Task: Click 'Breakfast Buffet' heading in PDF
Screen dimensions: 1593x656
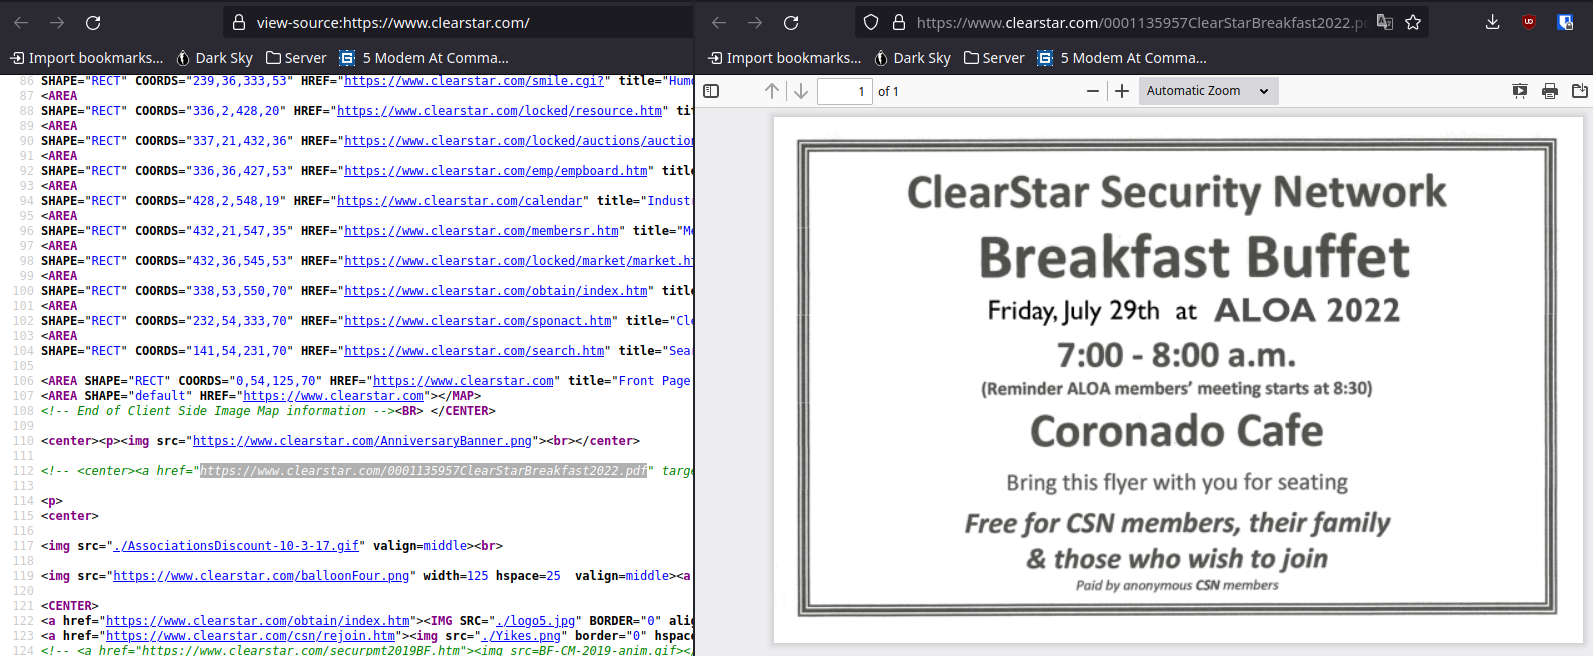Action: (x=1194, y=257)
